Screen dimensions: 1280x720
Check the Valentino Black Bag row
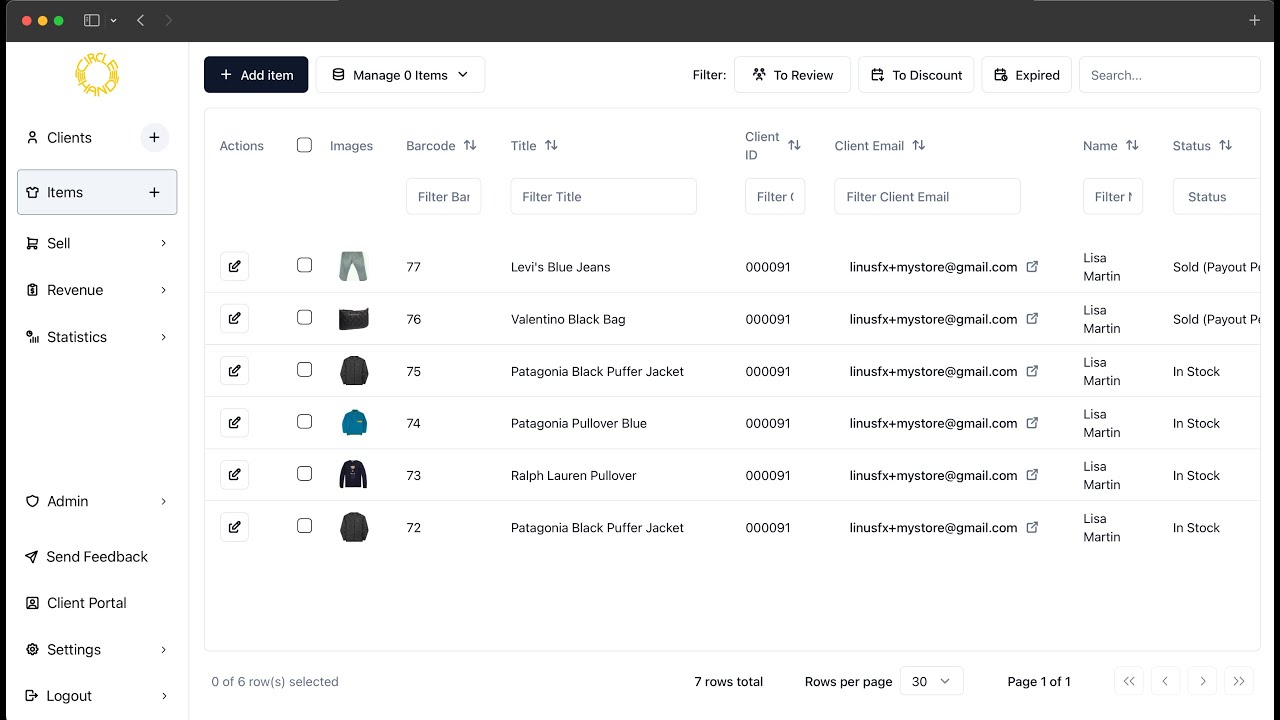coord(304,317)
